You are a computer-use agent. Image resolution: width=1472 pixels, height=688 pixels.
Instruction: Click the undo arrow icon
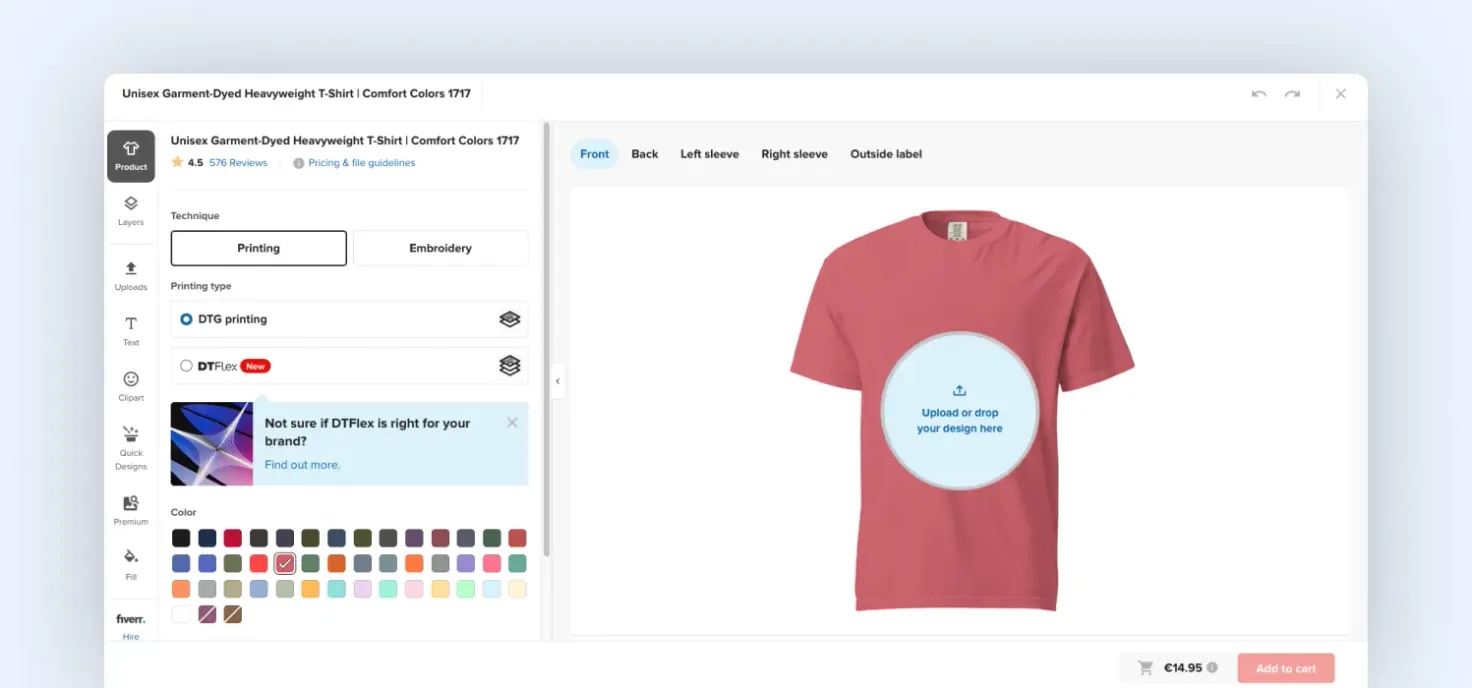coord(1259,94)
